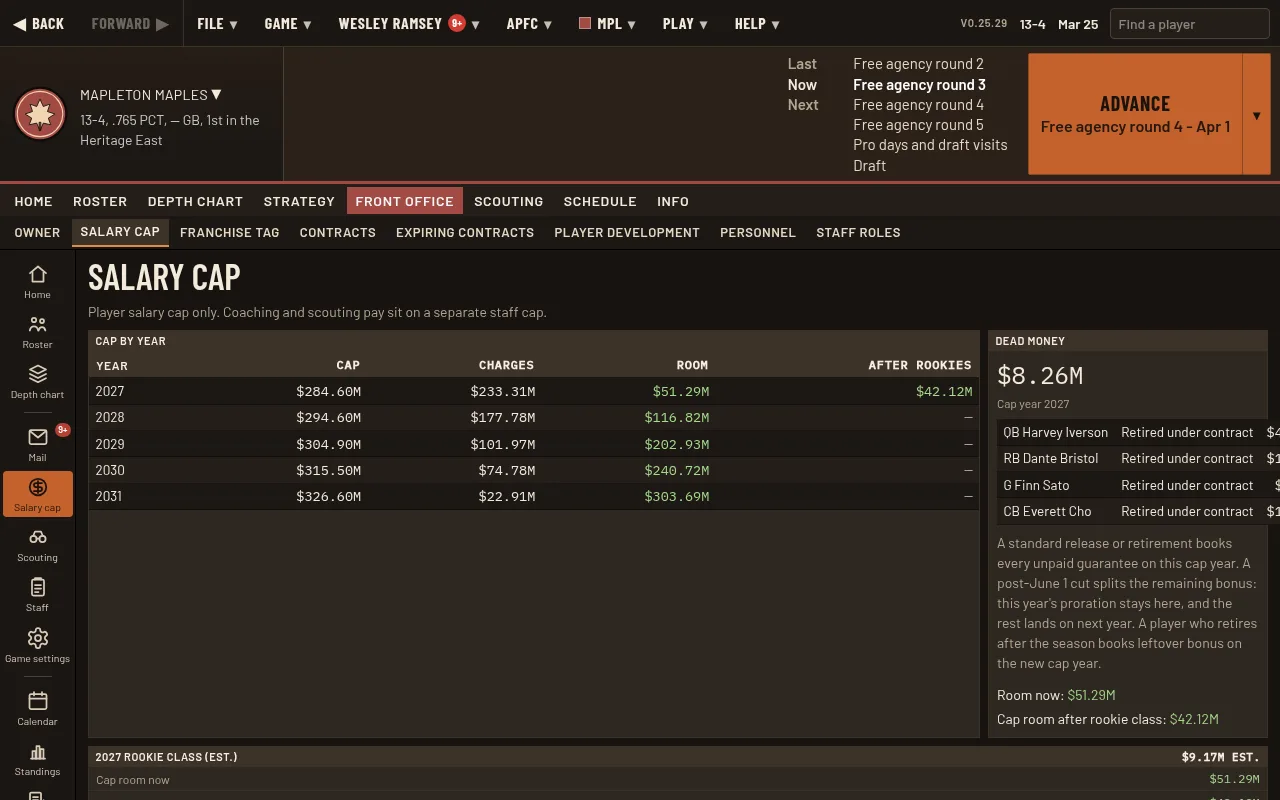Click the 2029 cap value $304.90M

pos(328,444)
